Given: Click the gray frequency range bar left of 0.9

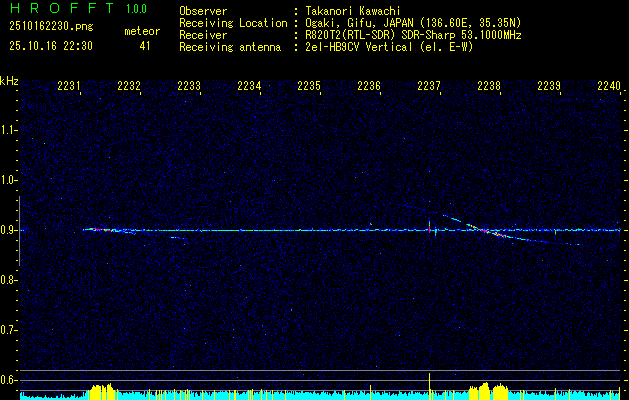Looking at the screenshot, I should (19, 231).
